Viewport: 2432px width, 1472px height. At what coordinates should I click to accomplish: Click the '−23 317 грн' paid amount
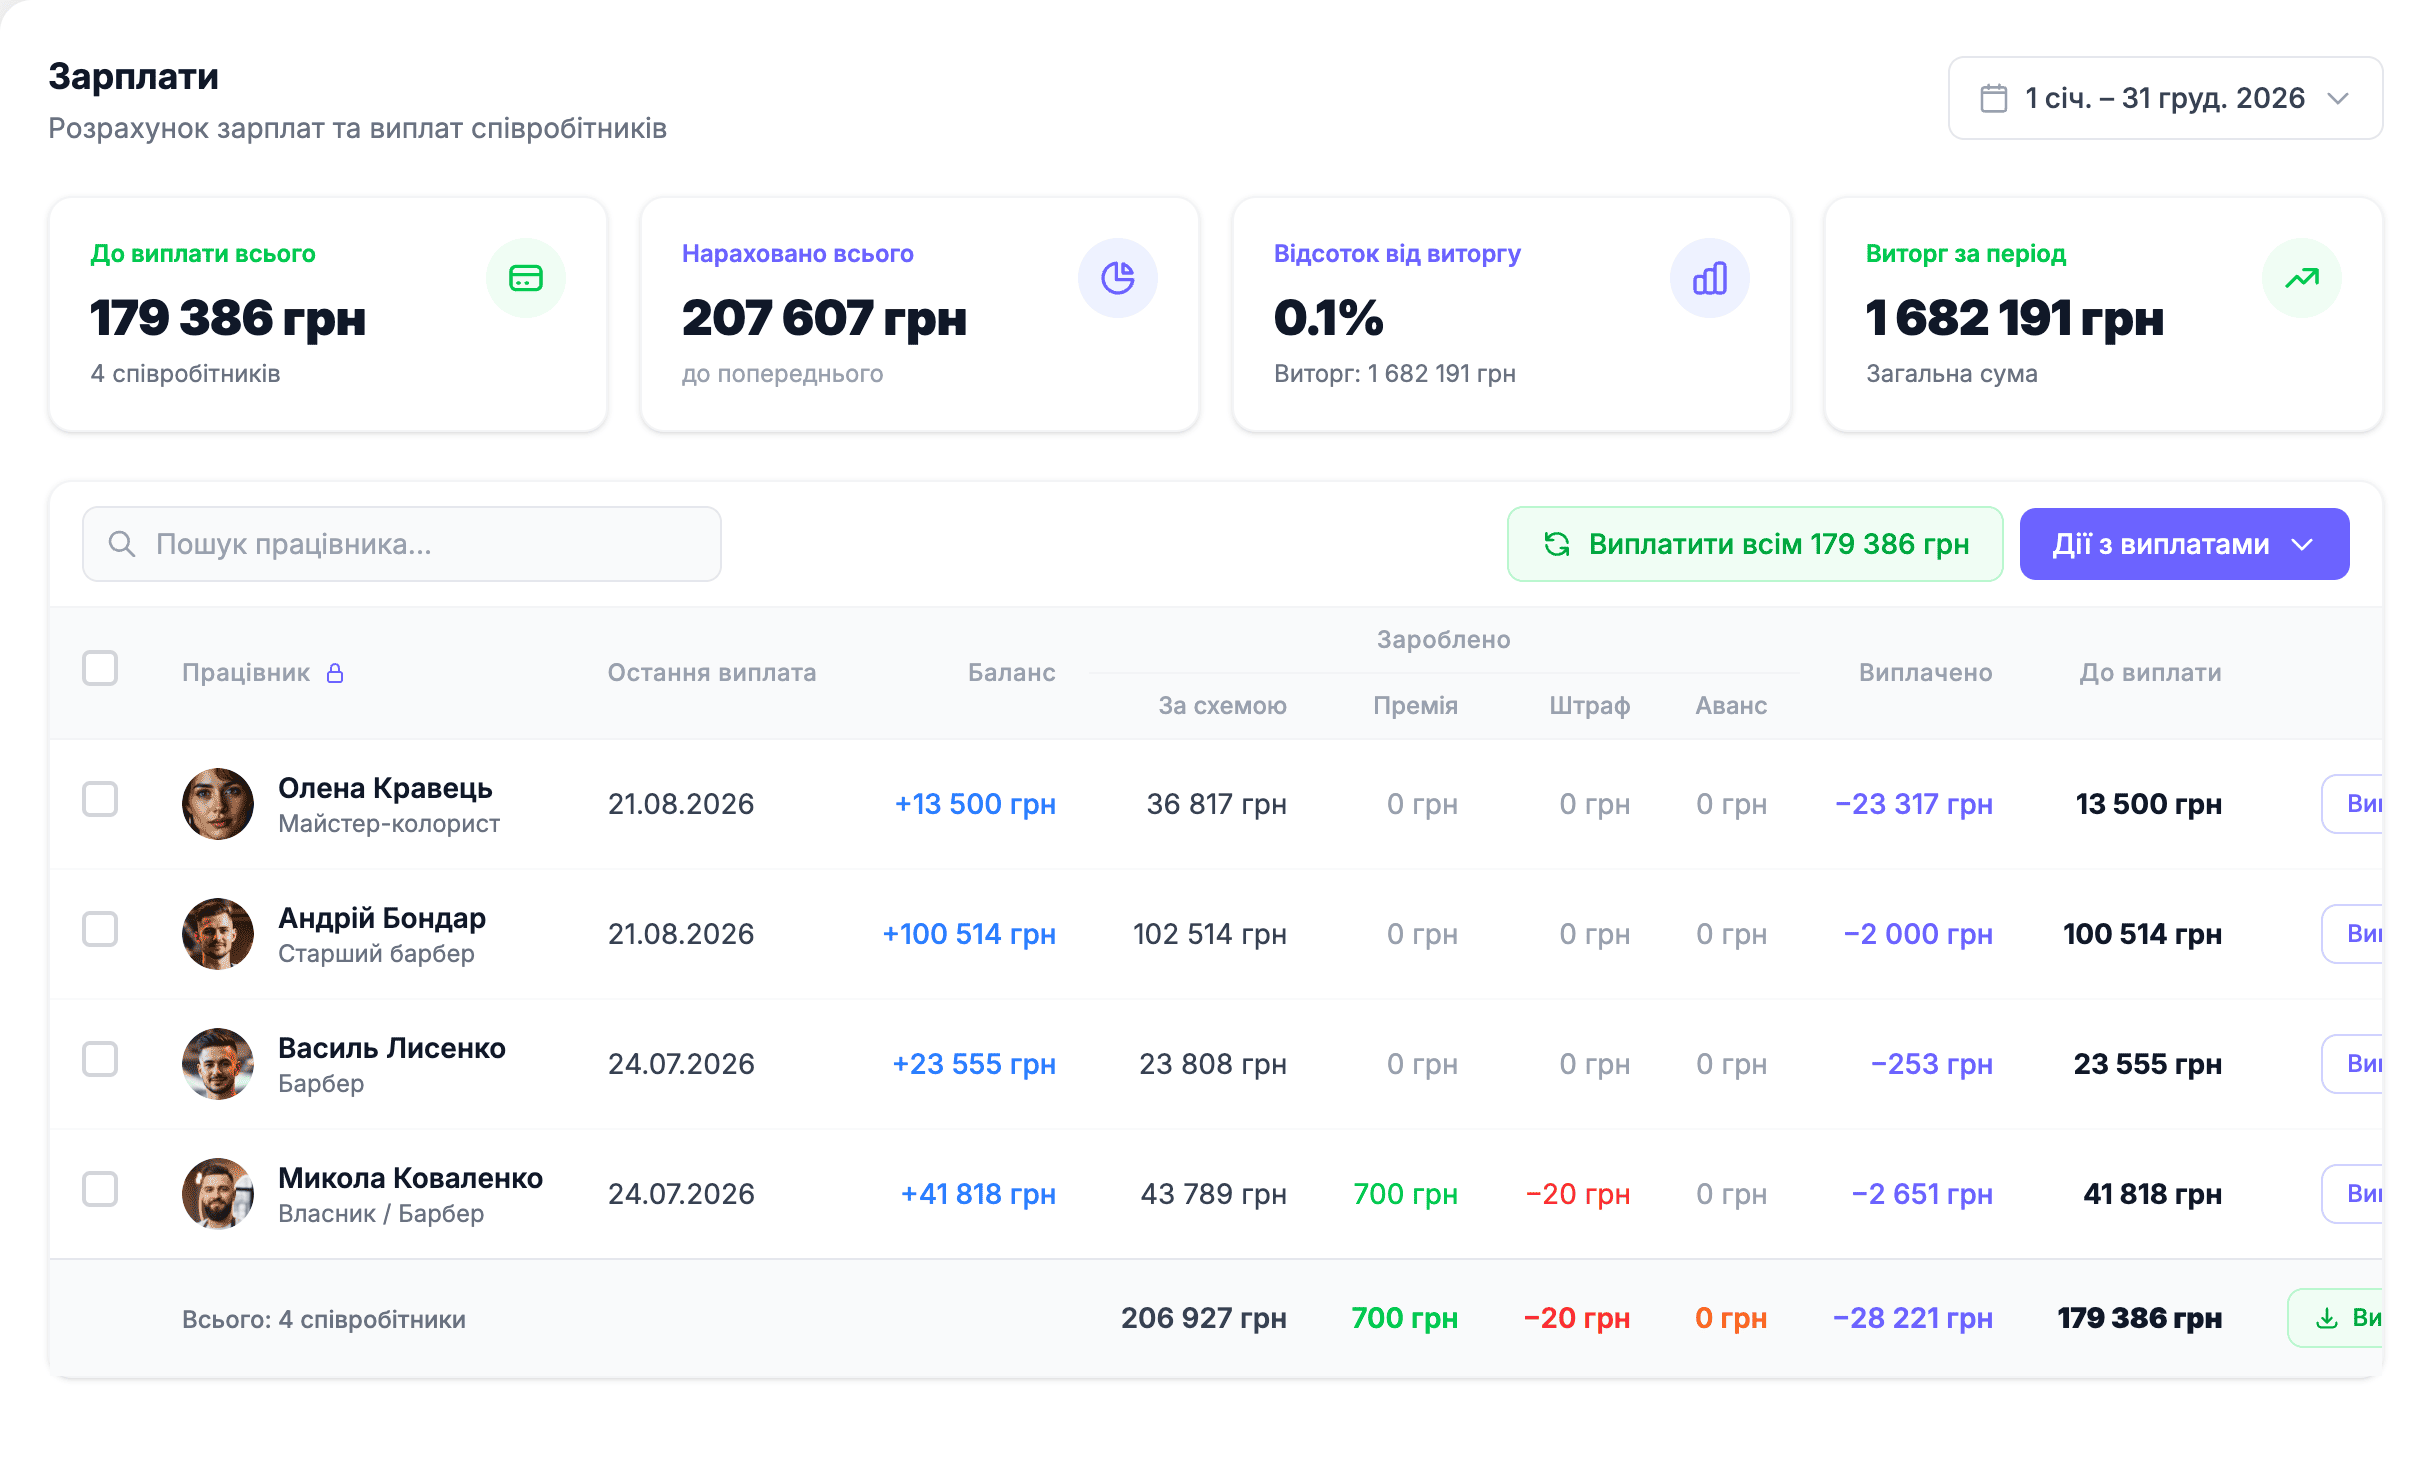[1914, 804]
